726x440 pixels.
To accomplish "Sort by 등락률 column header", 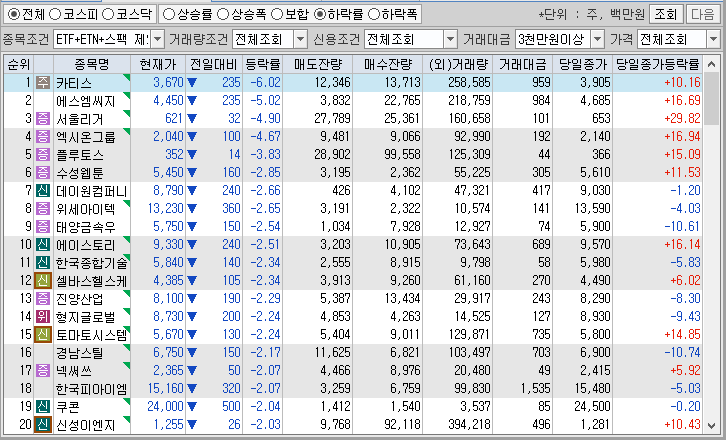I will [263, 64].
